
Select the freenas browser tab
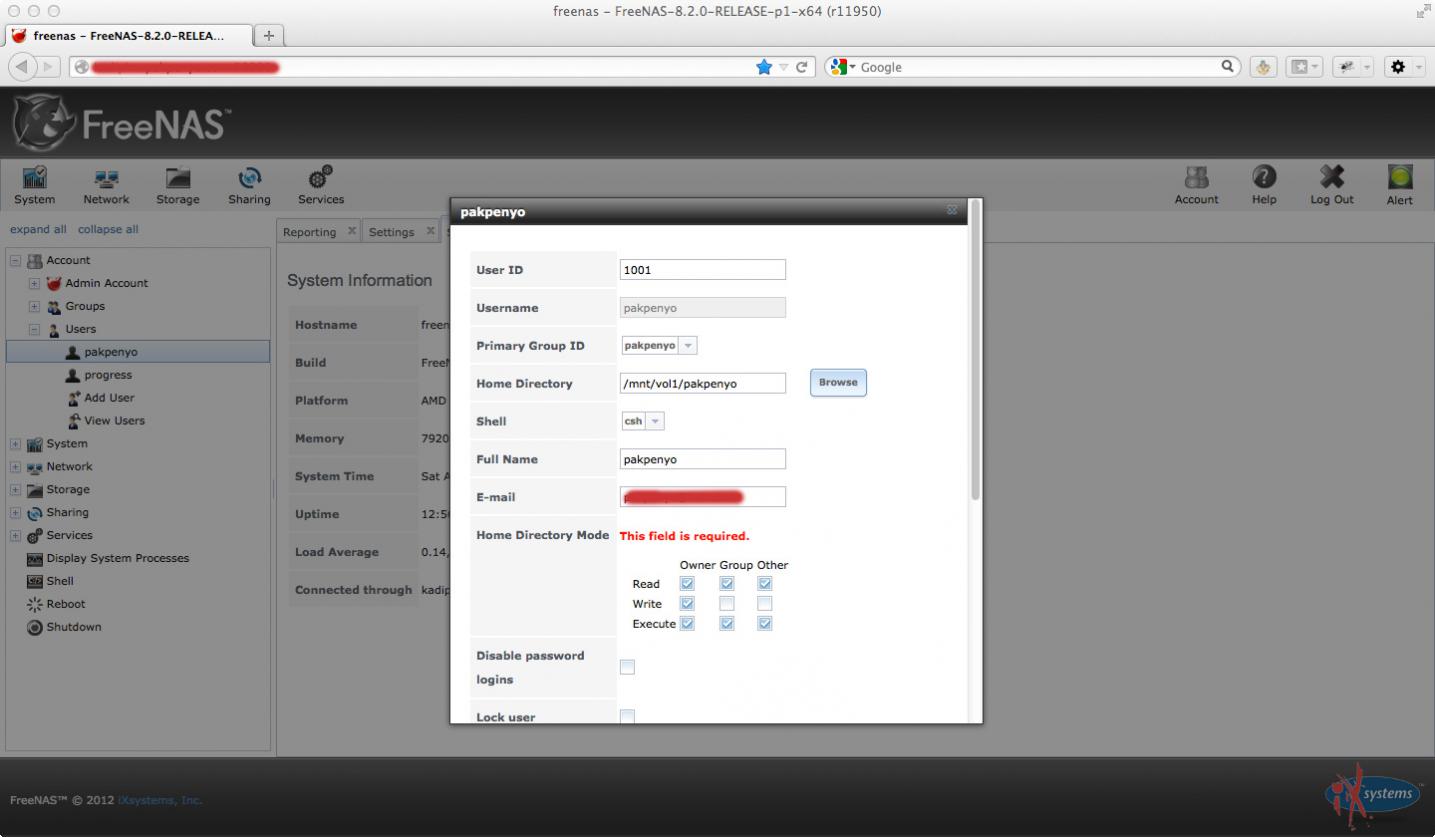coord(130,35)
